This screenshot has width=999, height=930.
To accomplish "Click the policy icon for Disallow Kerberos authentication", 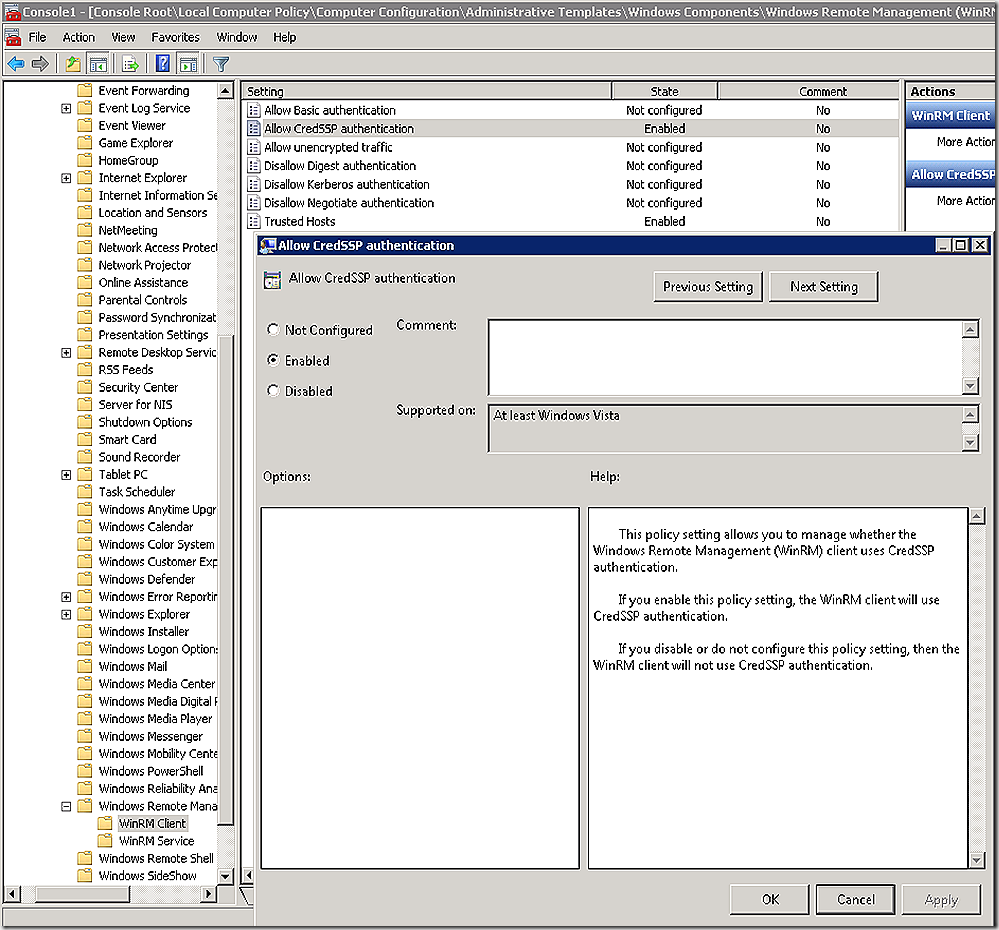I will [254, 184].
